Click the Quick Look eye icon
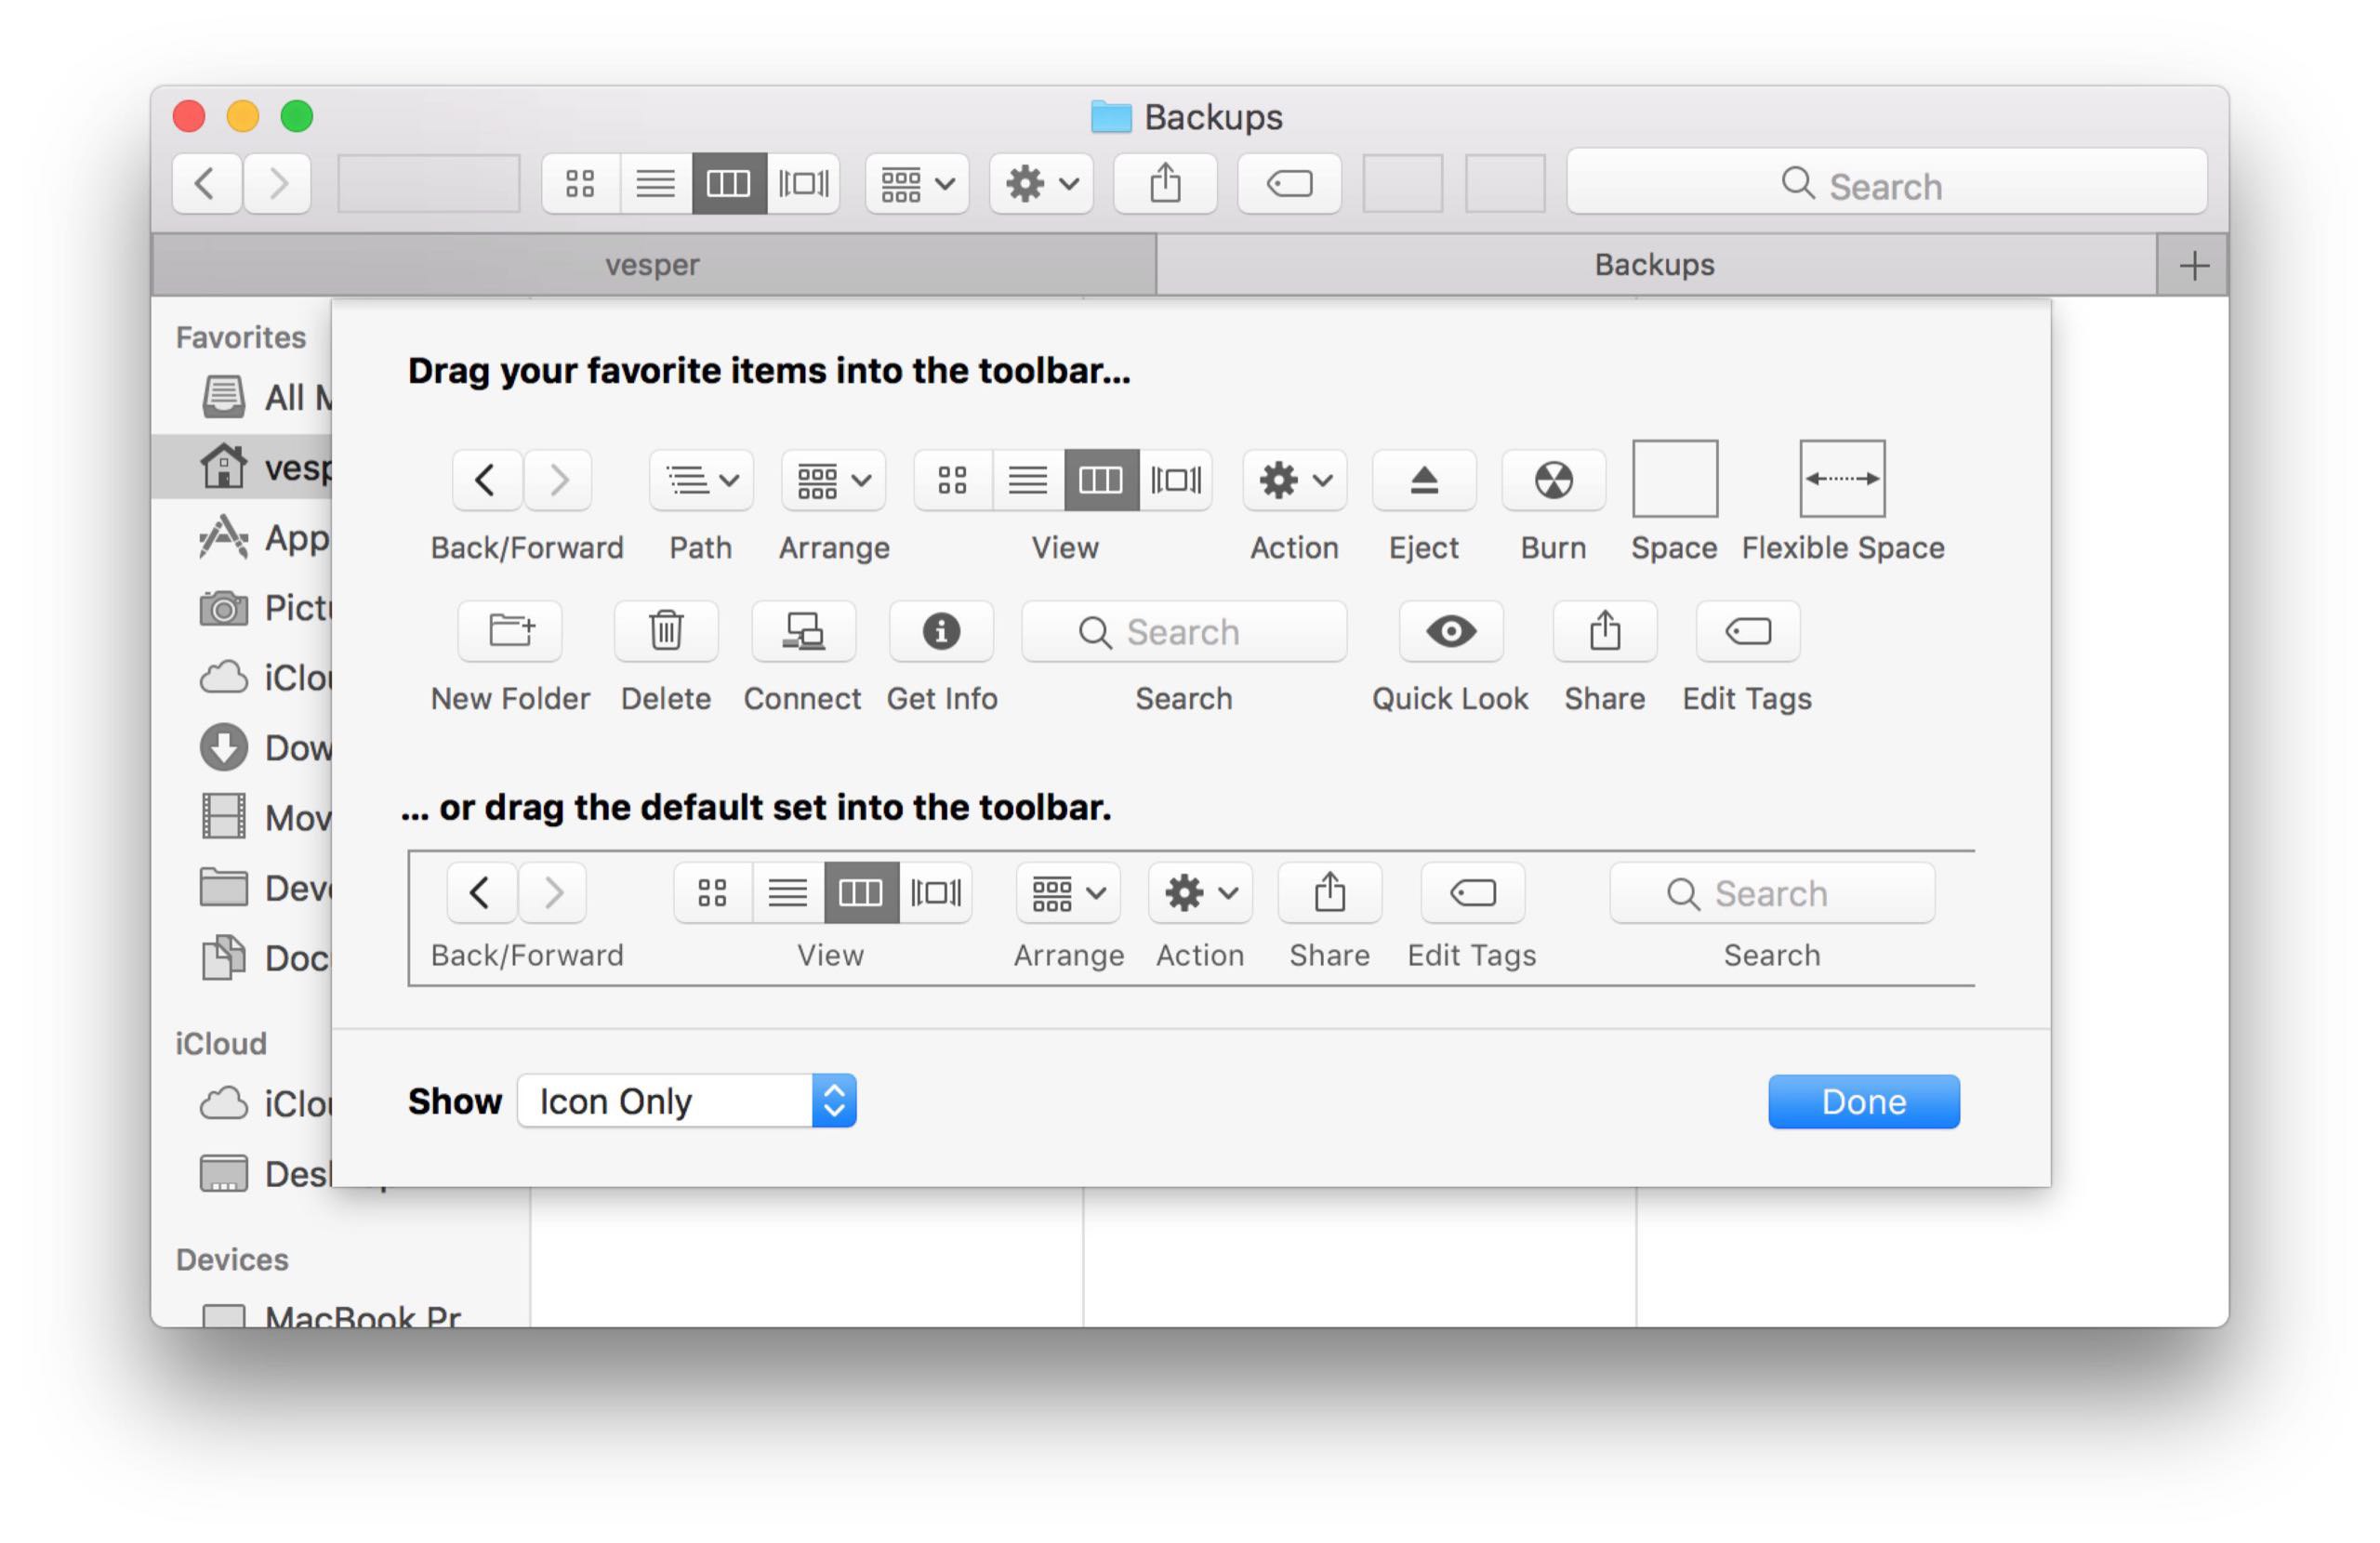Screen dimensions: 2380x1543 point(1450,631)
